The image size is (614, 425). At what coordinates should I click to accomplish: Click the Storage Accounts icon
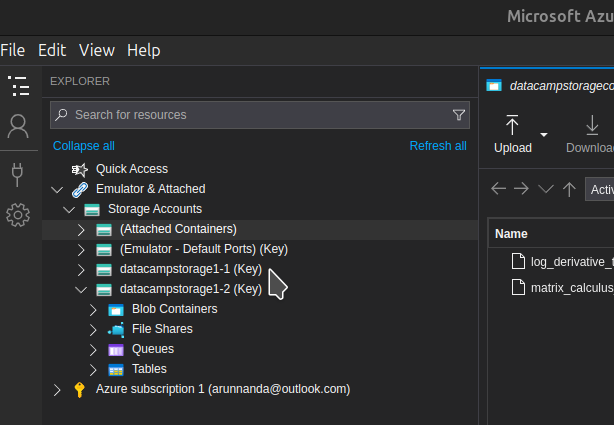point(92,210)
